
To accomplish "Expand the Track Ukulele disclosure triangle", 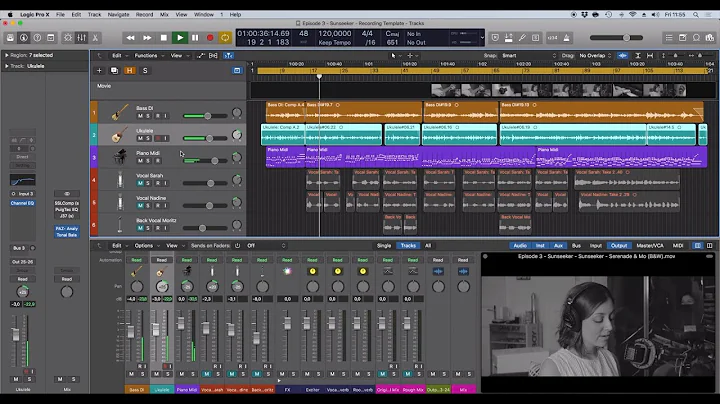I will pyautogui.click(x=6, y=66).
